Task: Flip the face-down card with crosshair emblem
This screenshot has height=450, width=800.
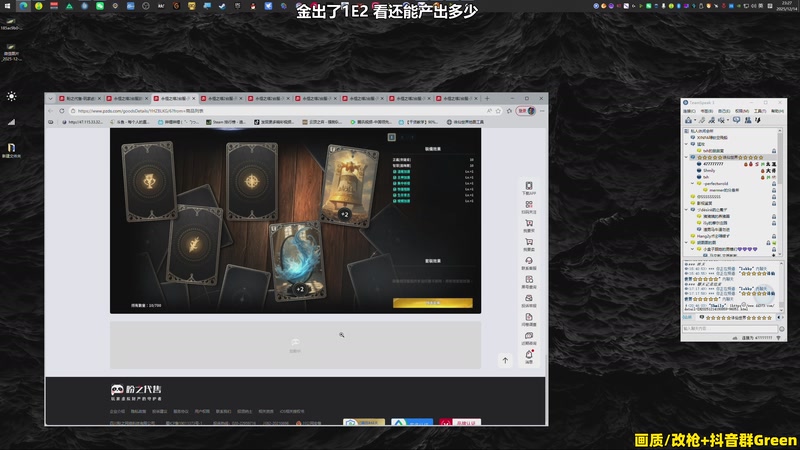Action: 252,181
